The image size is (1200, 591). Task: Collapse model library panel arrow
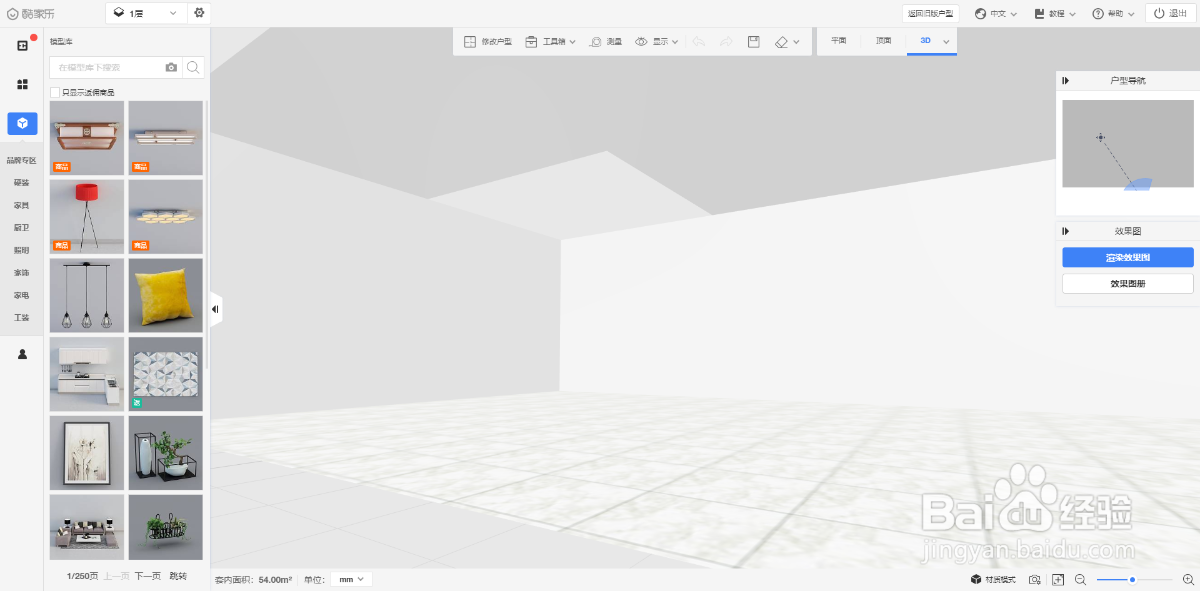click(215, 310)
